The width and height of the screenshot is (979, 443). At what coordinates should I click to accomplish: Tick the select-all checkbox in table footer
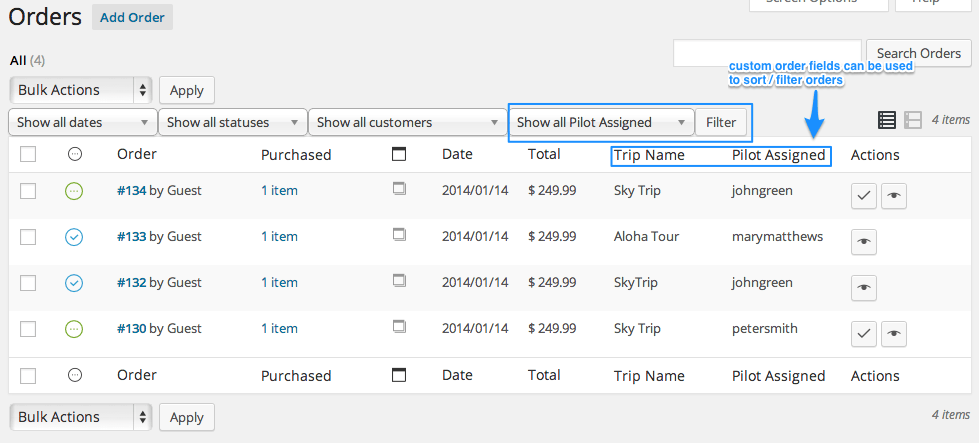(x=27, y=375)
